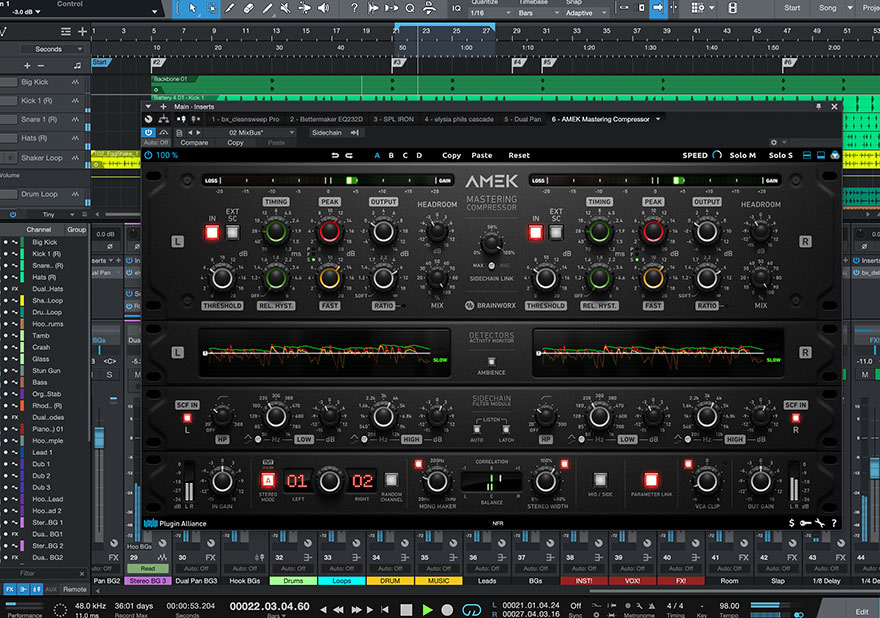Viewport: 880px width, 618px height.
Task: Open the plugin license key icon
Action: pyautogui.click(x=805, y=523)
